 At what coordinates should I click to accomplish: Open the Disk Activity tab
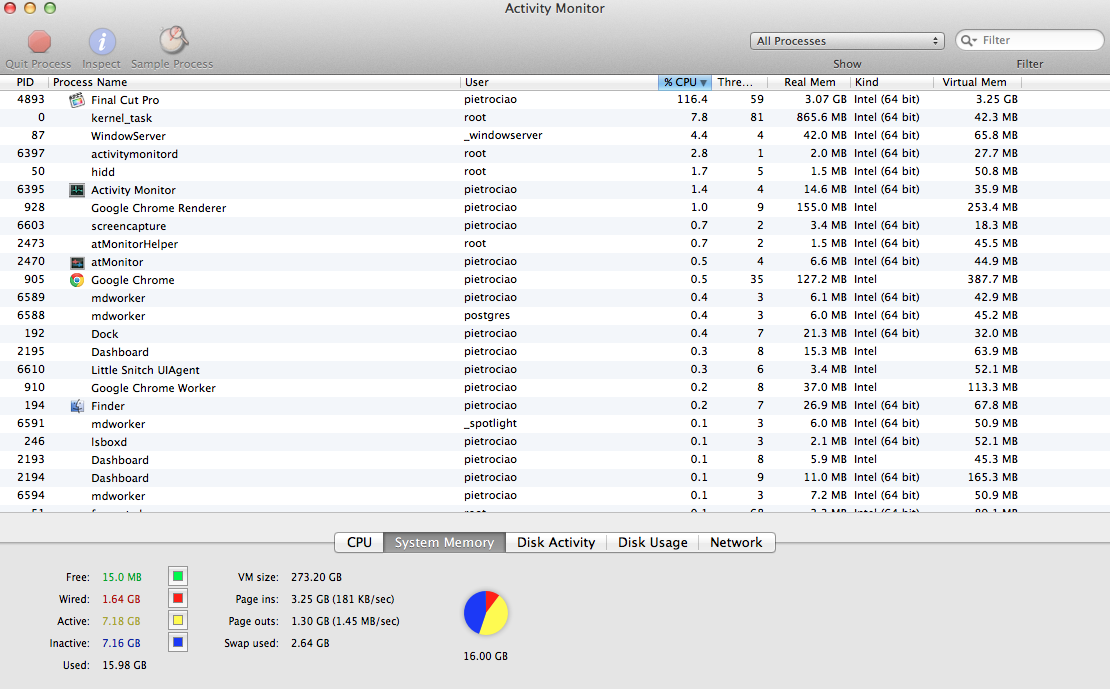pos(556,542)
